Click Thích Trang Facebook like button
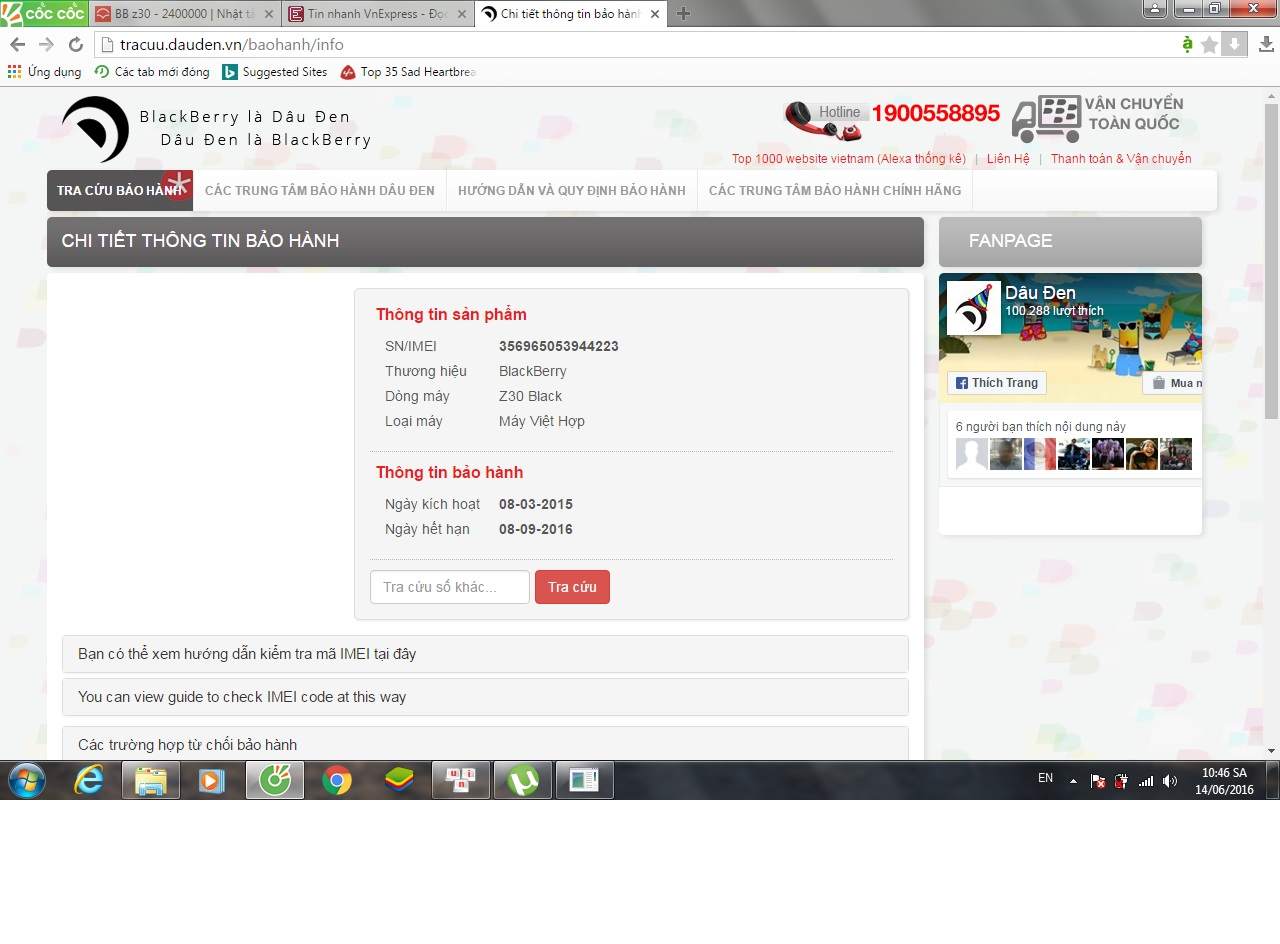This screenshot has height=944, width=1280. 997,383
